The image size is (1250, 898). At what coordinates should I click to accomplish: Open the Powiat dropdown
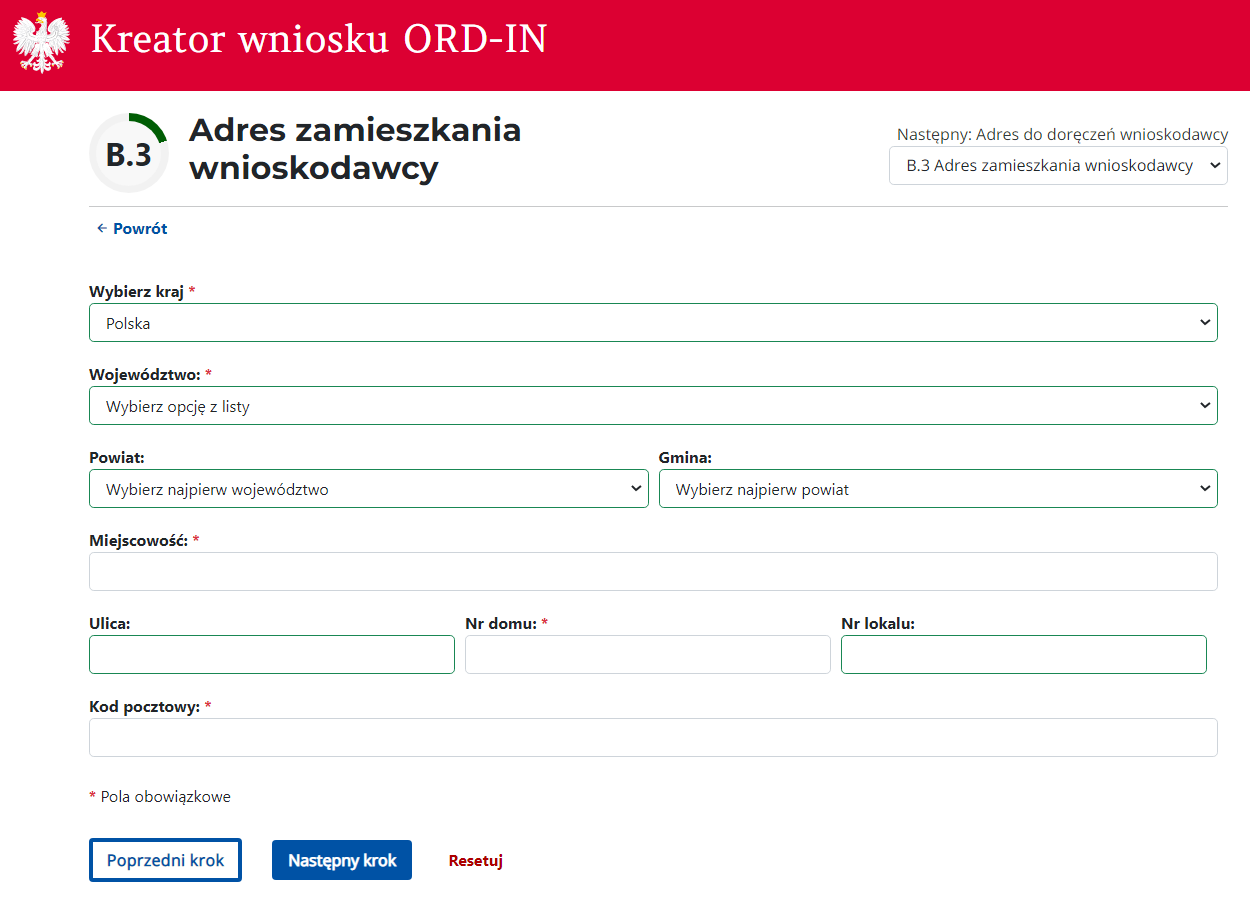pyautogui.click(x=368, y=489)
